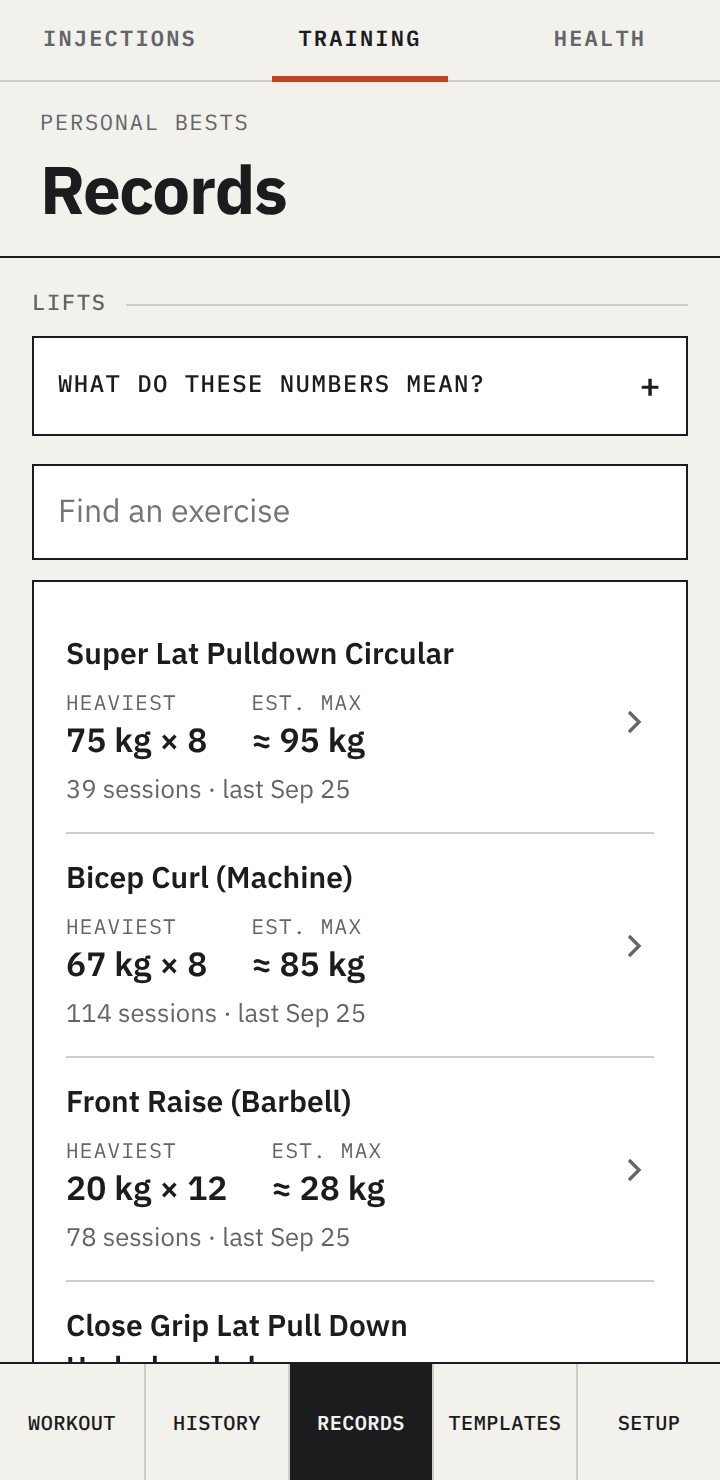Click the '67 kg × 8' heaviest value
720x1480 pixels.
pyautogui.click(x=137, y=965)
